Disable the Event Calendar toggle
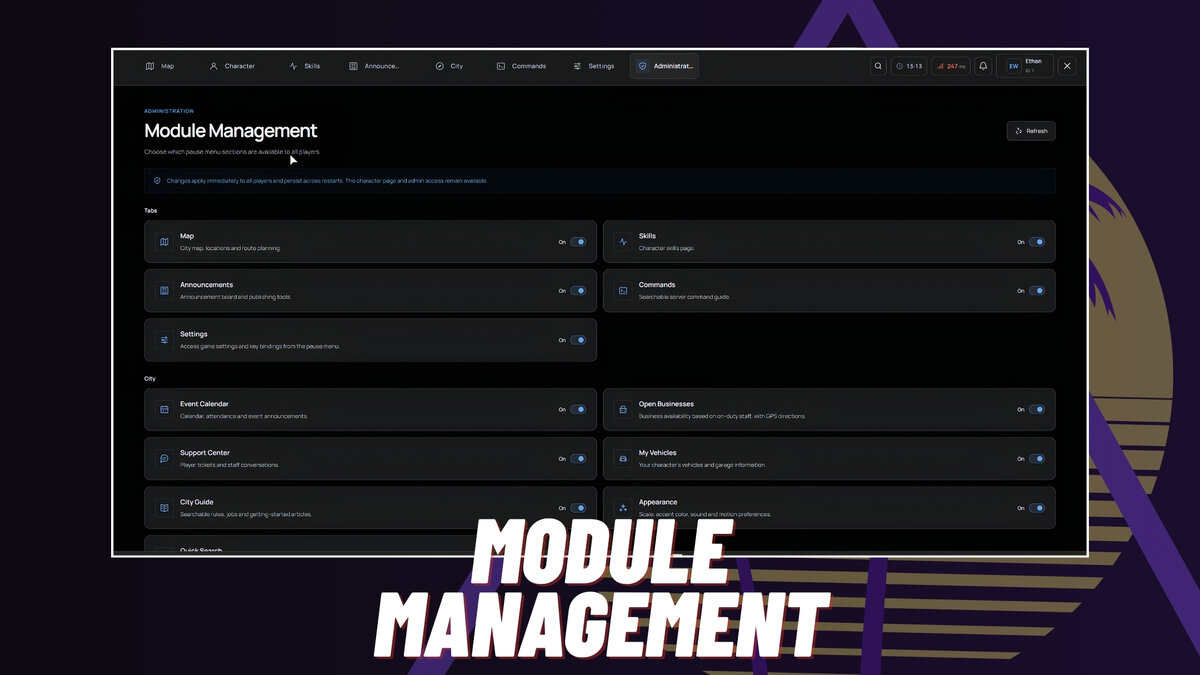The height and width of the screenshot is (675, 1200). (578, 410)
